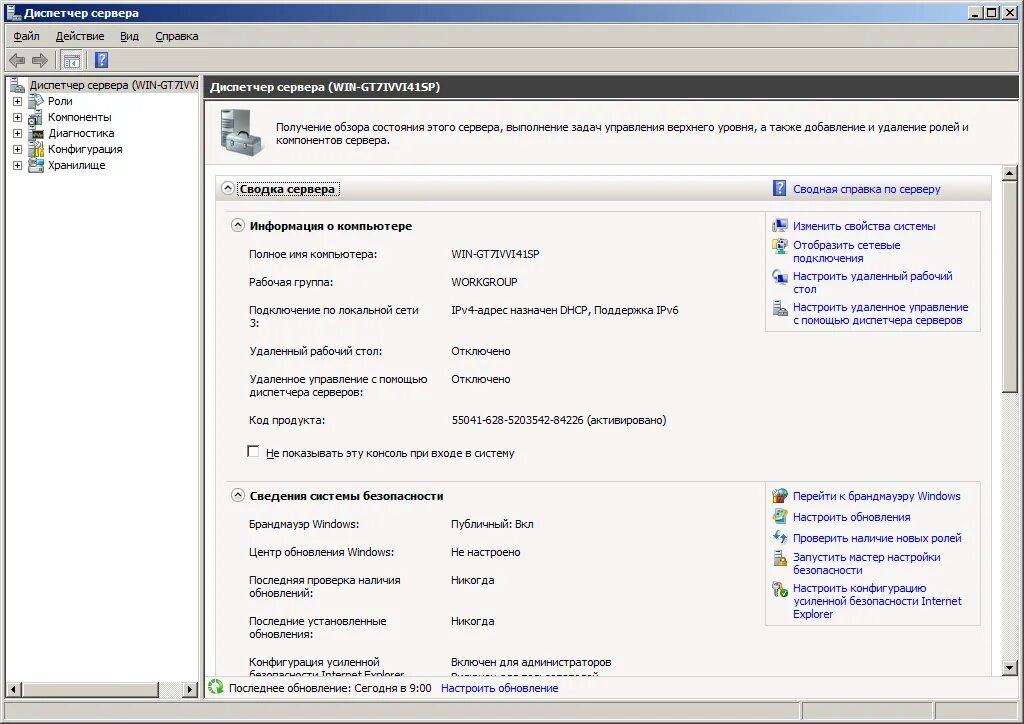Click the 'Публичный: Вкл' firewall value
The width and height of the screenshot is (1024, 724).
pos(492,524)
